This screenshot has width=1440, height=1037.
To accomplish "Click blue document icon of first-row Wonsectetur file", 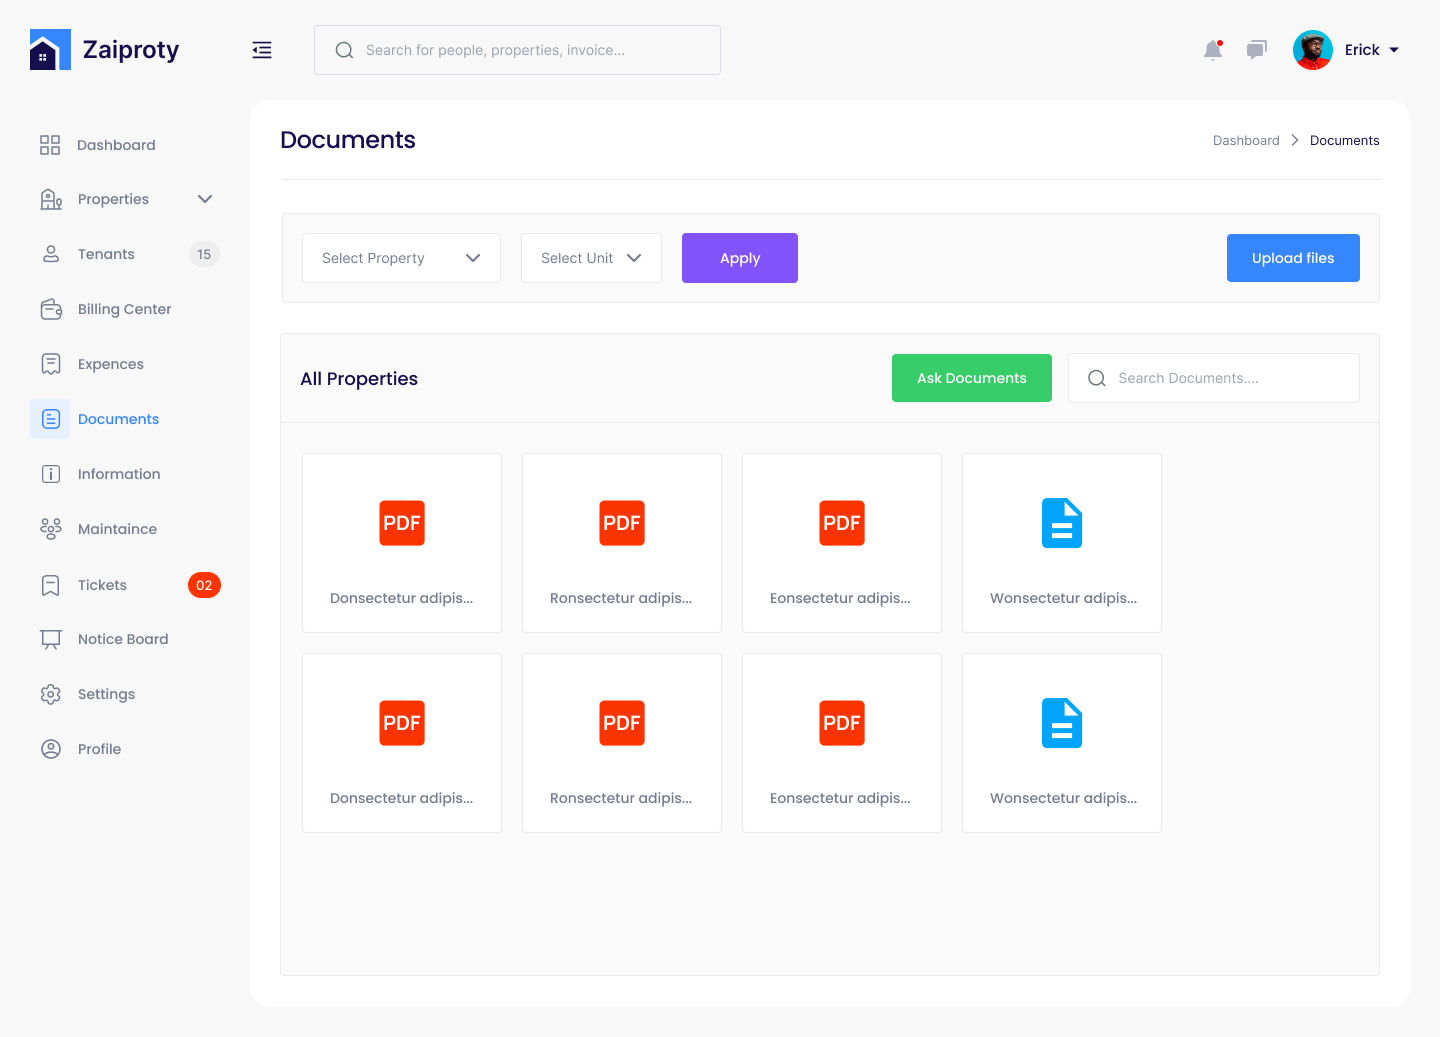I will [x=1062, y=523].
